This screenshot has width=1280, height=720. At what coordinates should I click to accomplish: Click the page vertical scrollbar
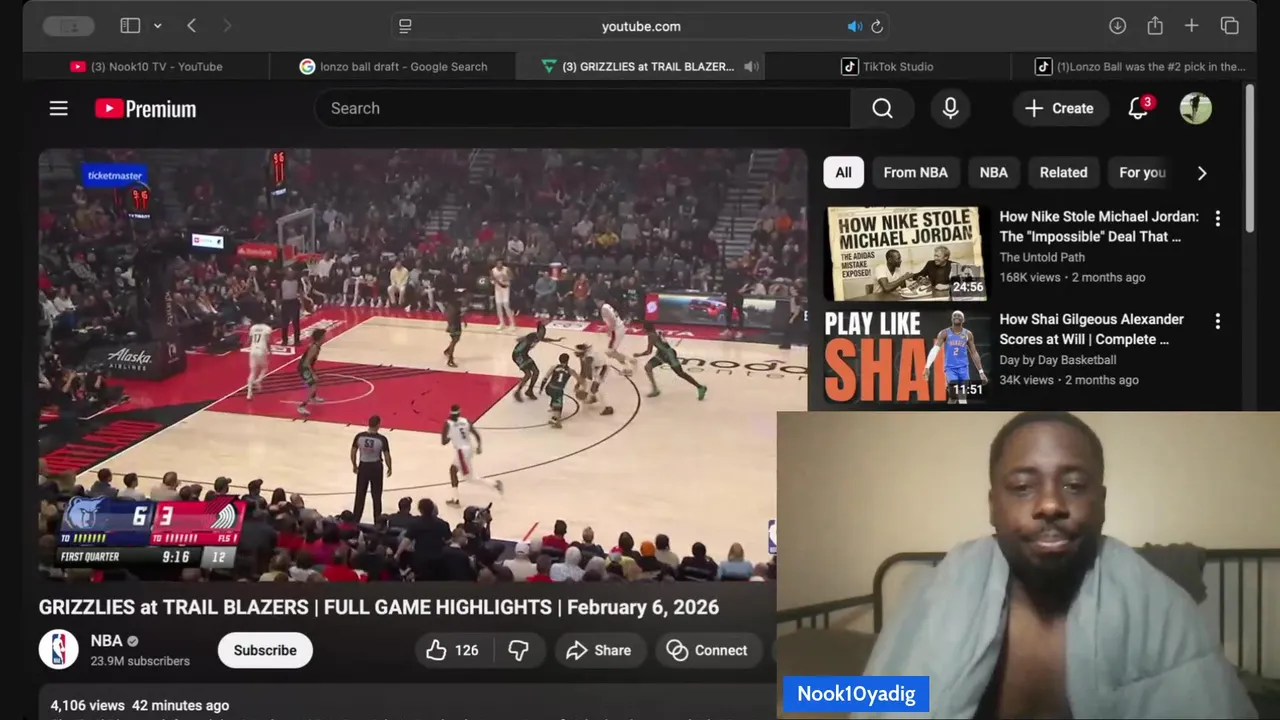(x=1249, y=160)
